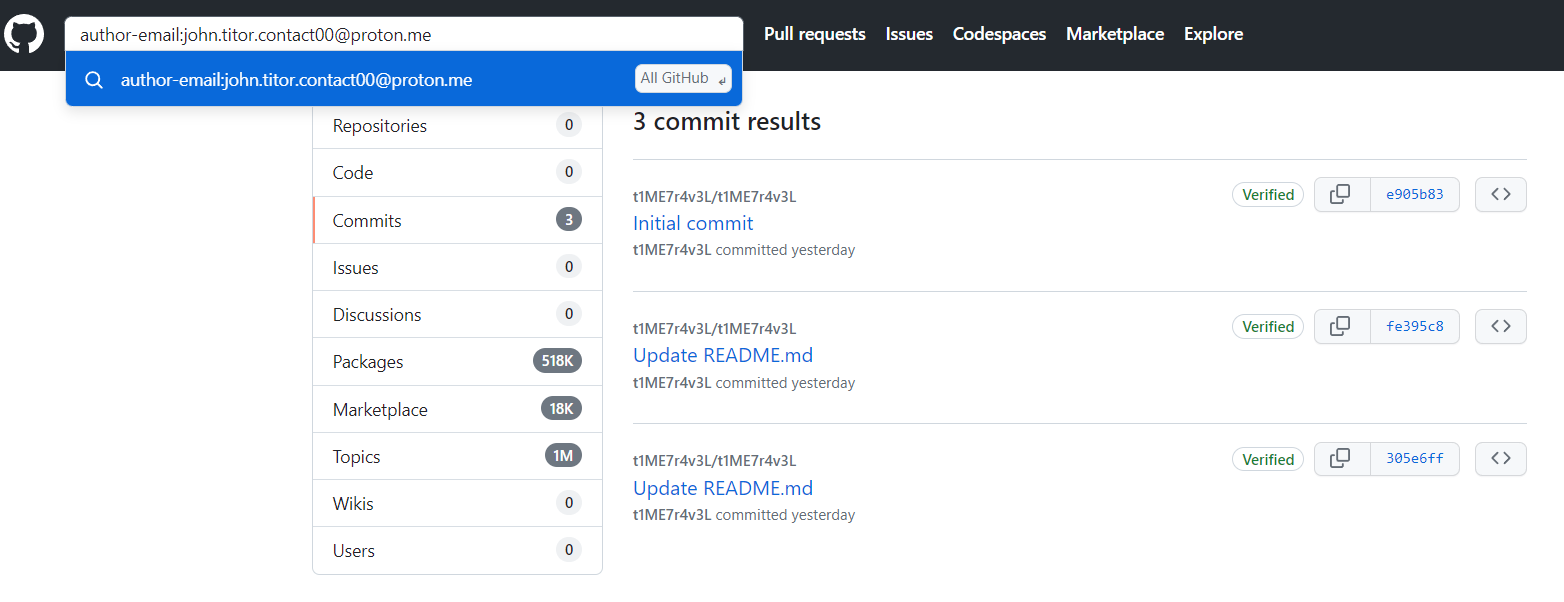The image size is (1564, 602).
Task: Browse repository at commit fe395c8
Action: pyautogui.click(x=1501, y=327)
